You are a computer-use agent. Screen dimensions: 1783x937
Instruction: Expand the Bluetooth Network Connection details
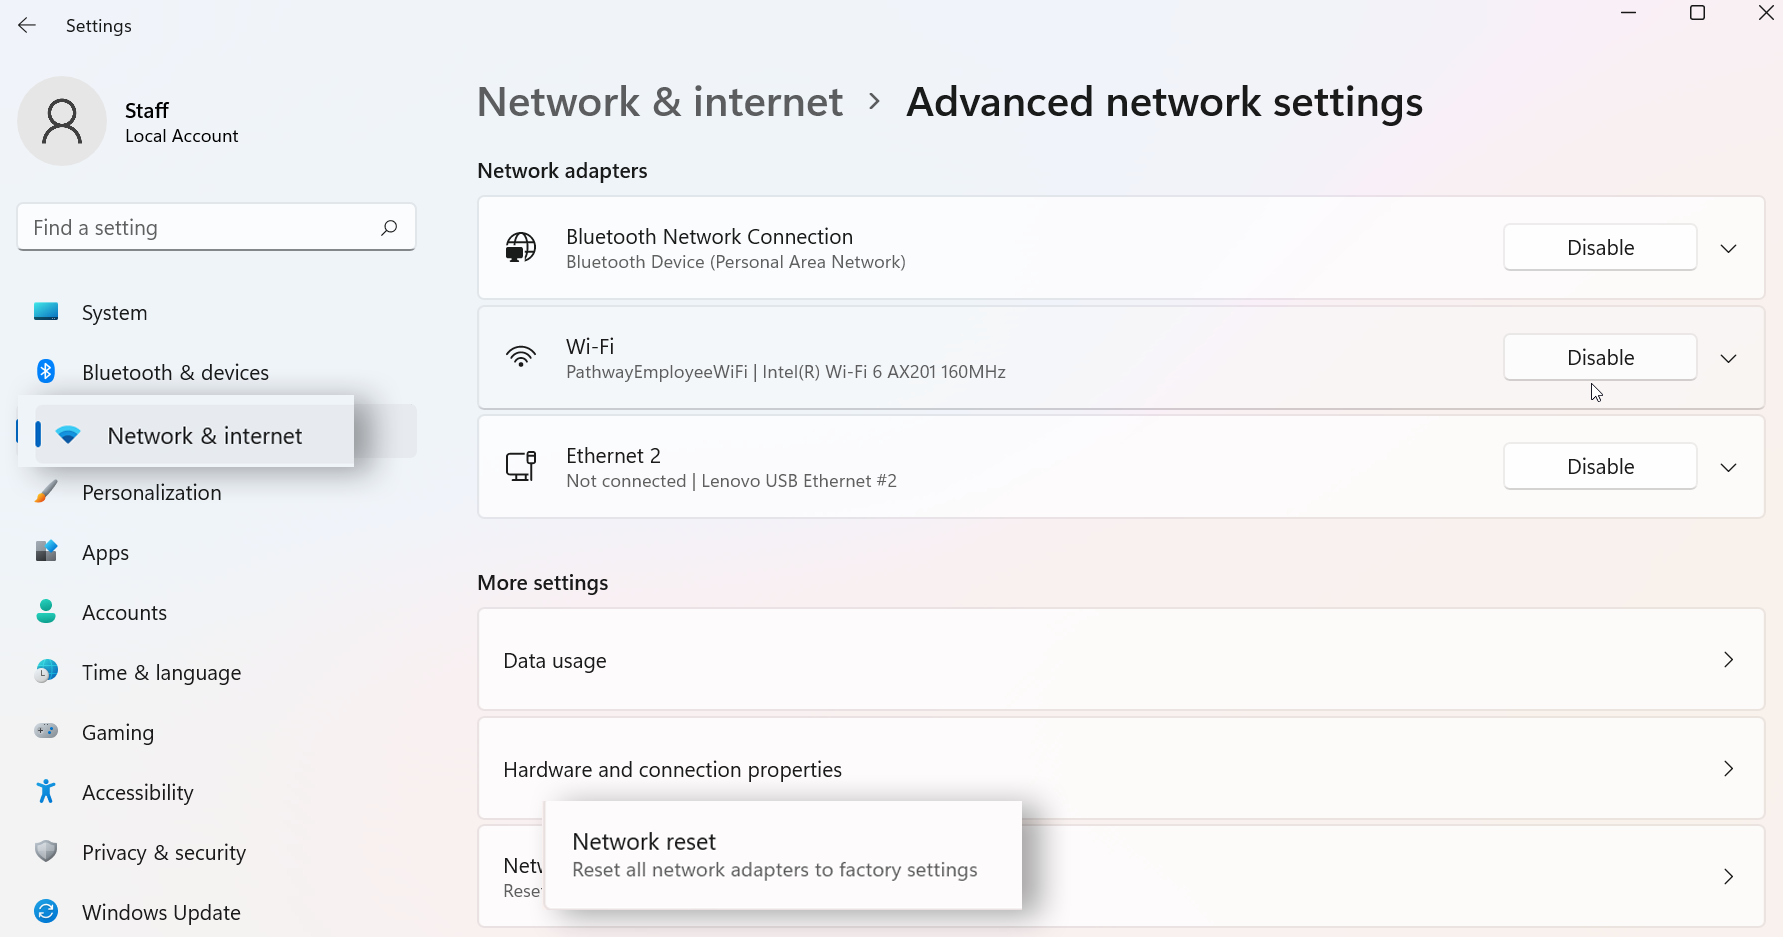pos(1728,248)
